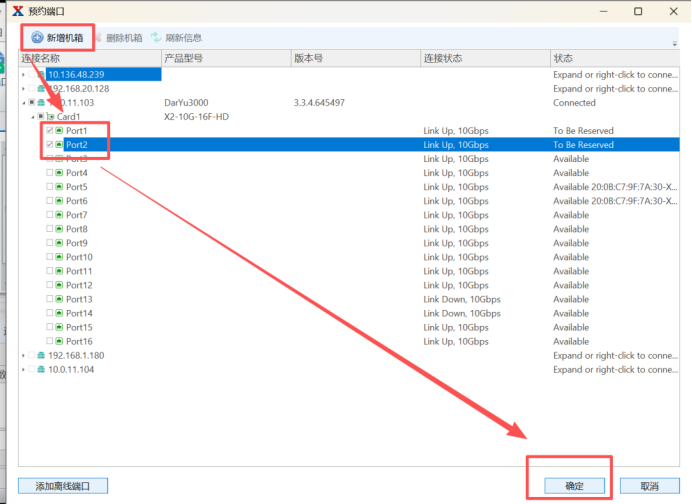Click the 刷新信息 refresh info button

pos(176,38)
